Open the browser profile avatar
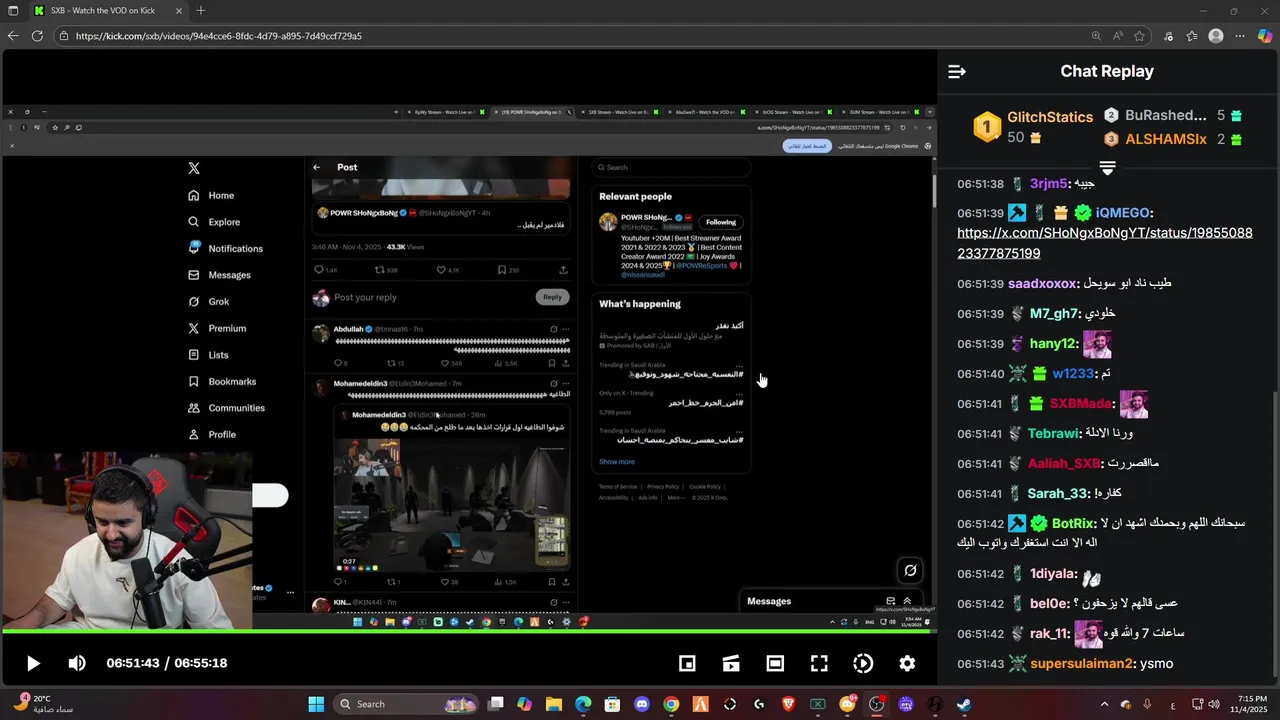1280x720 pixels. [1216, 36]
